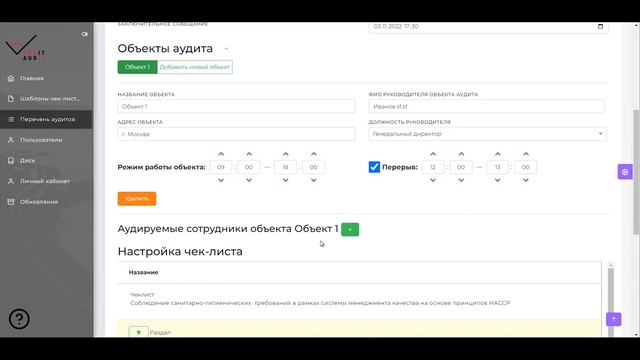Go to Пользователи section
The height and width of the screenshot is (360, 640).
41,140
